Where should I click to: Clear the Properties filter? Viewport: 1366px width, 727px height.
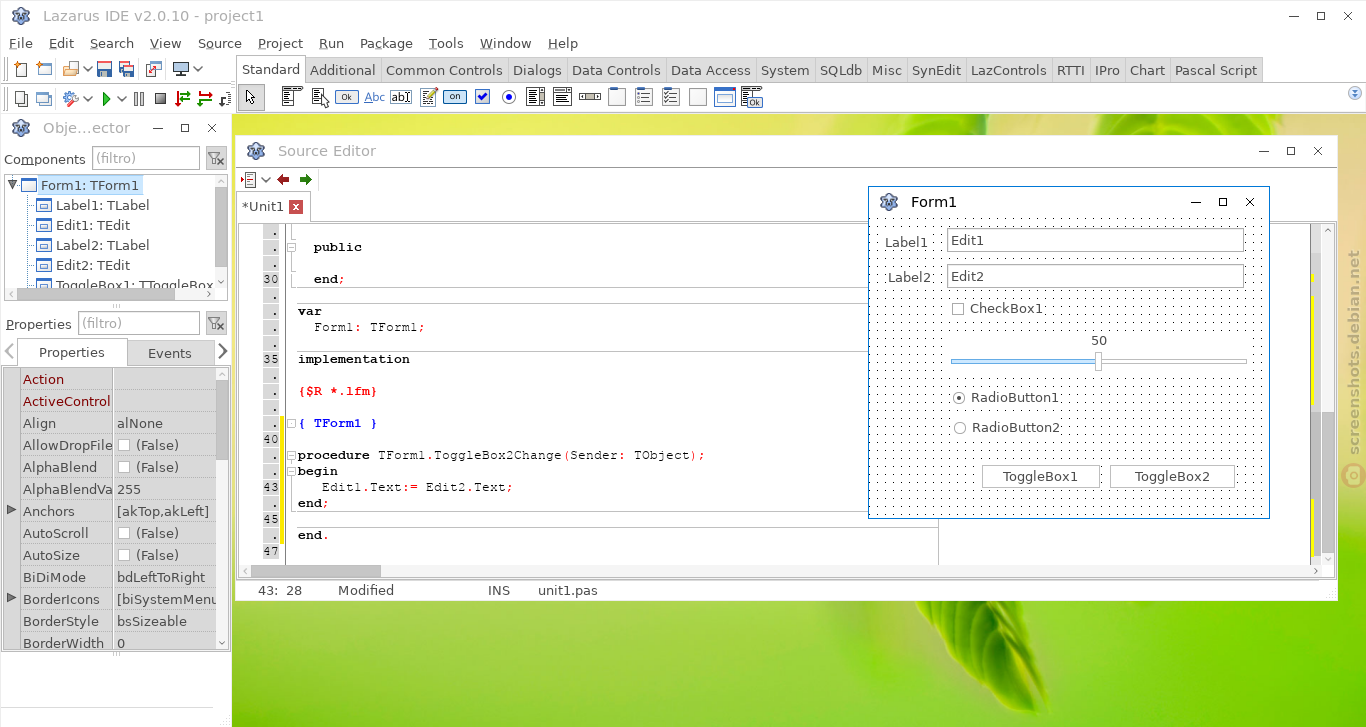pyautogui.click(x=216, y=323)
